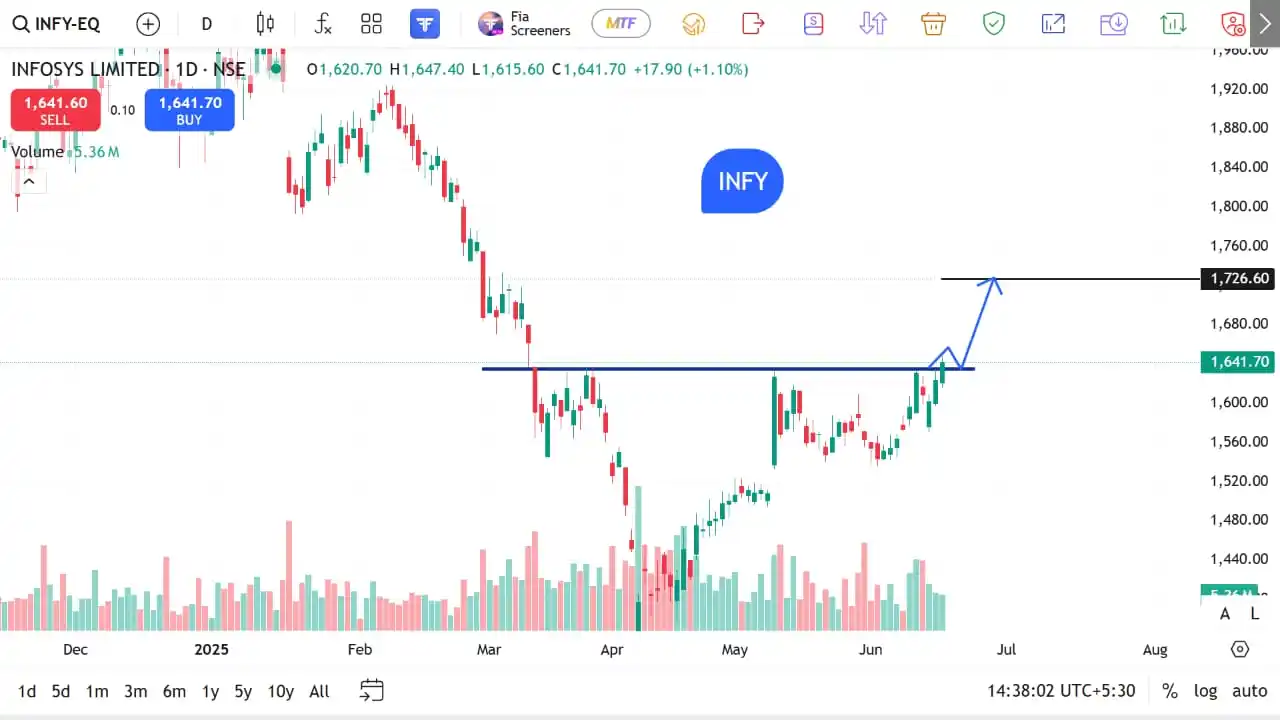1280x720 pixels.
Task: Collapse the legend with the caret
Action: pos(29,181)
